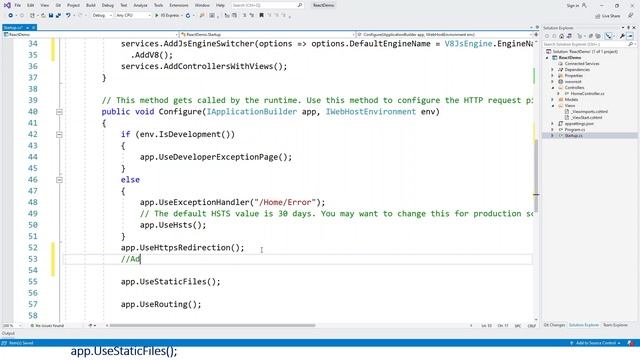The image size is (640, 360).
Task: Open the Debug configuration dropdown
Action: (x=102, y=16)
